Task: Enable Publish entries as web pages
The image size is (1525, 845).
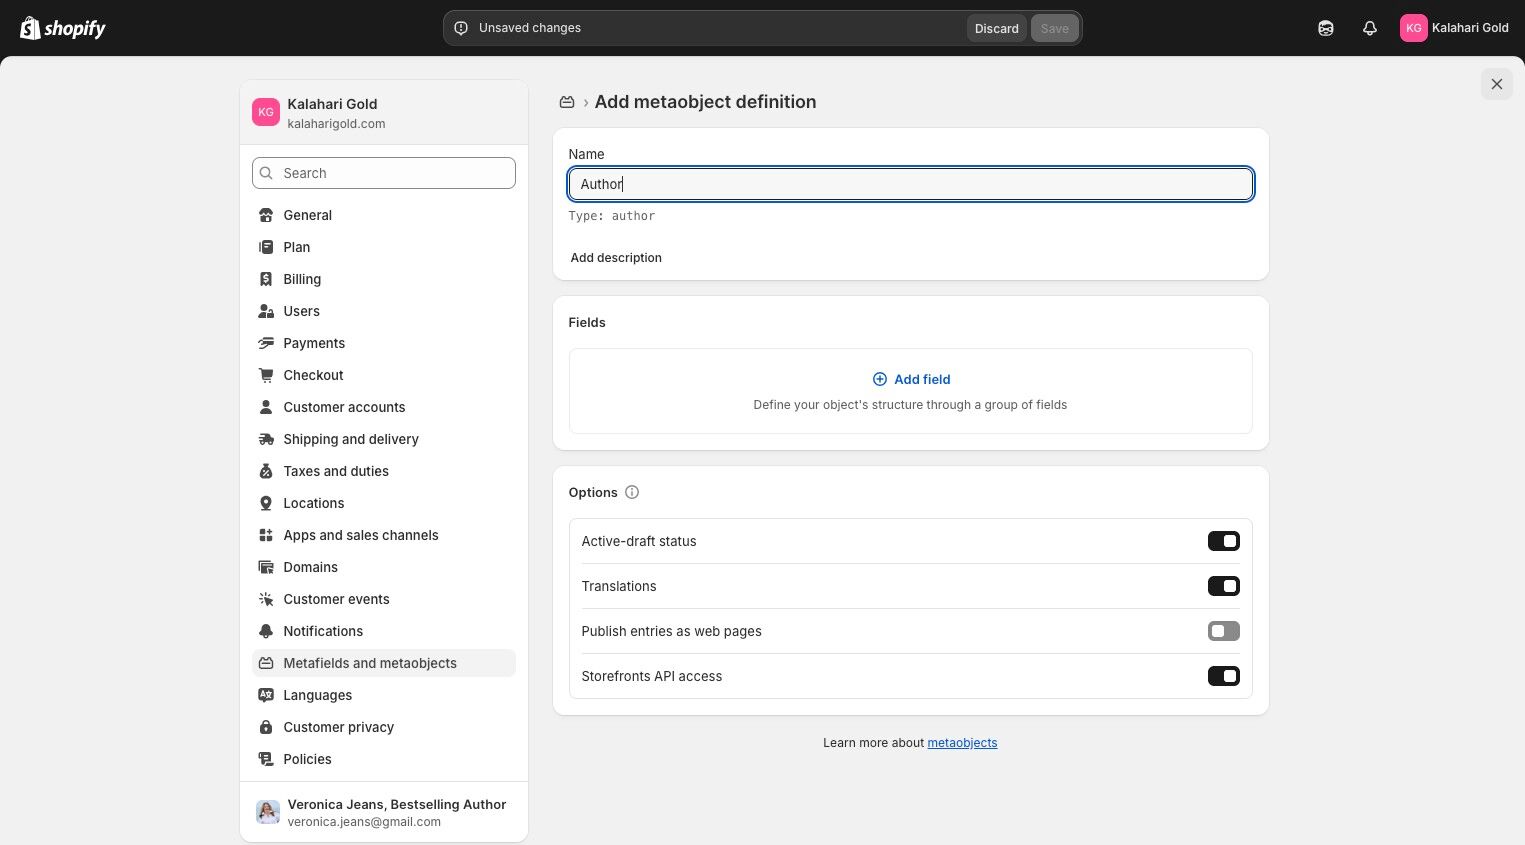Action: [x=1223, y=631]
